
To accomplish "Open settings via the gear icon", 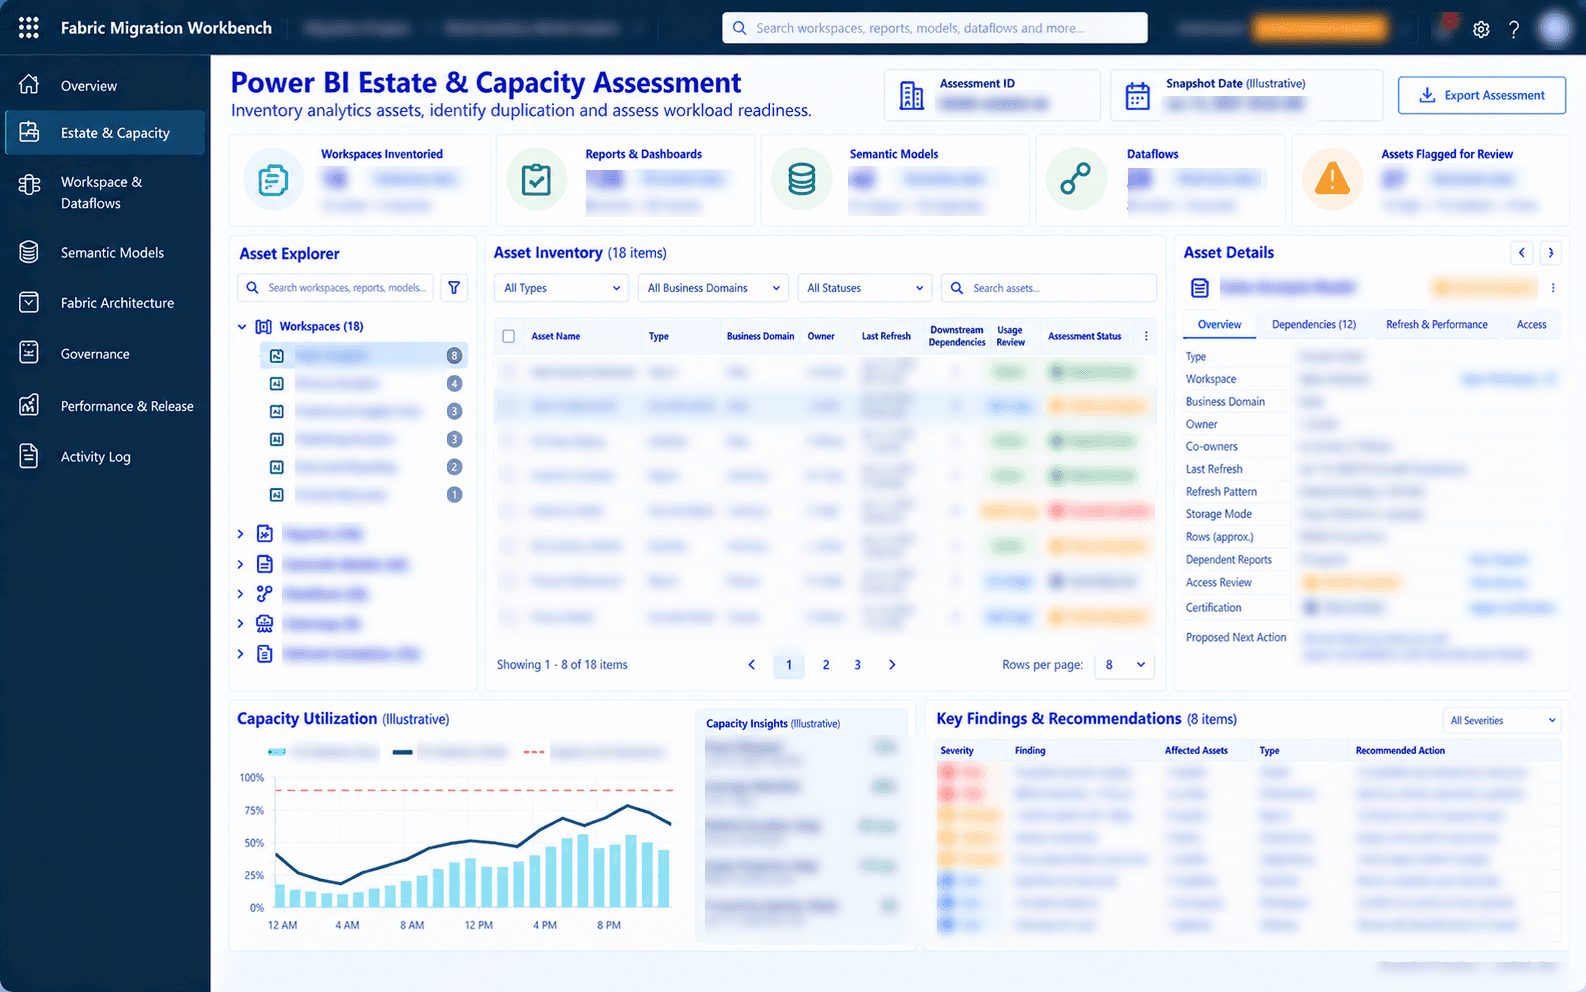I will coord(1481,29).
